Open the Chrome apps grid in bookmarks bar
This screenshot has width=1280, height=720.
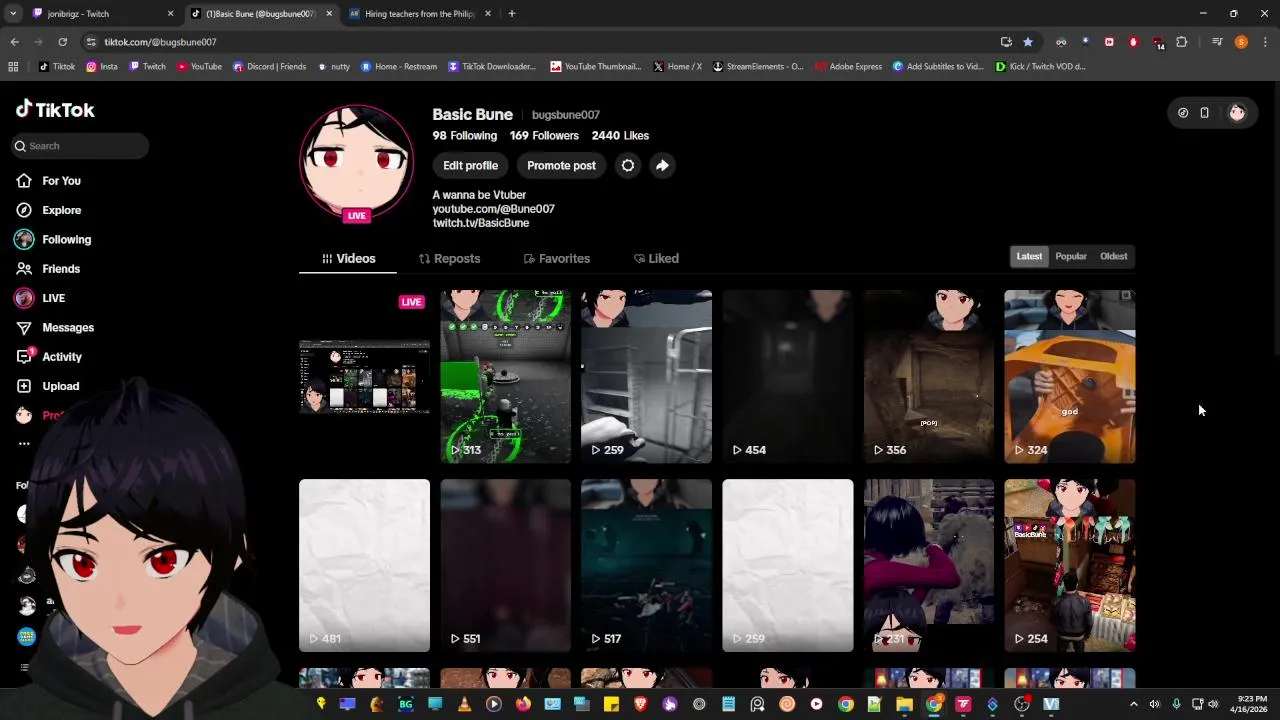[13, 67]
